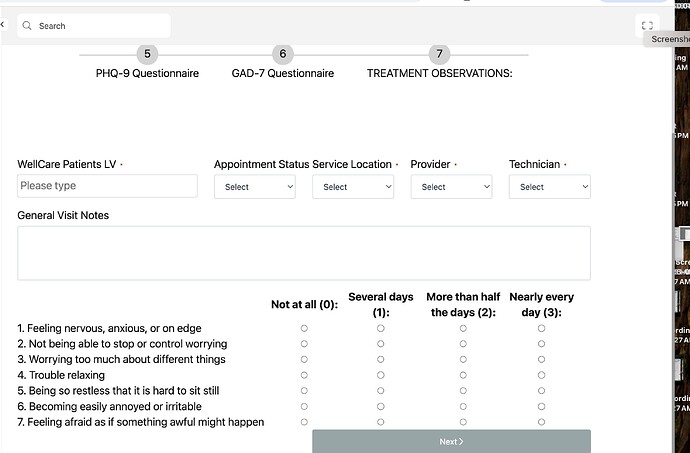The height and width of the screenshot is (453, 690).
Task: Go to step 6 circle
Action: (x=283, y=54)
